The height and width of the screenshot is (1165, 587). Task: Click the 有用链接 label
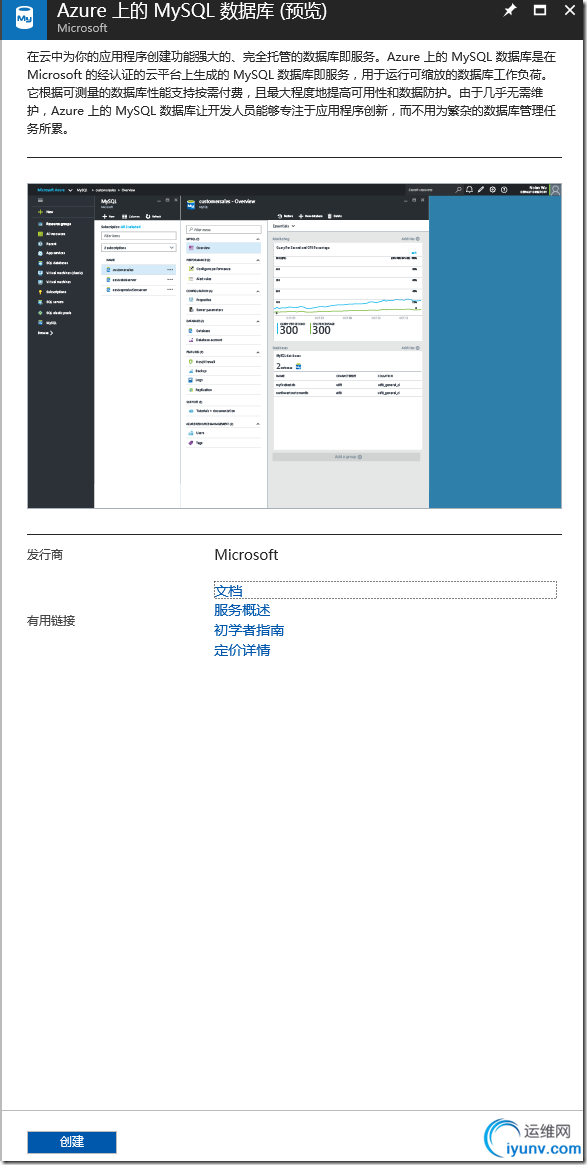tap(51, 620)
